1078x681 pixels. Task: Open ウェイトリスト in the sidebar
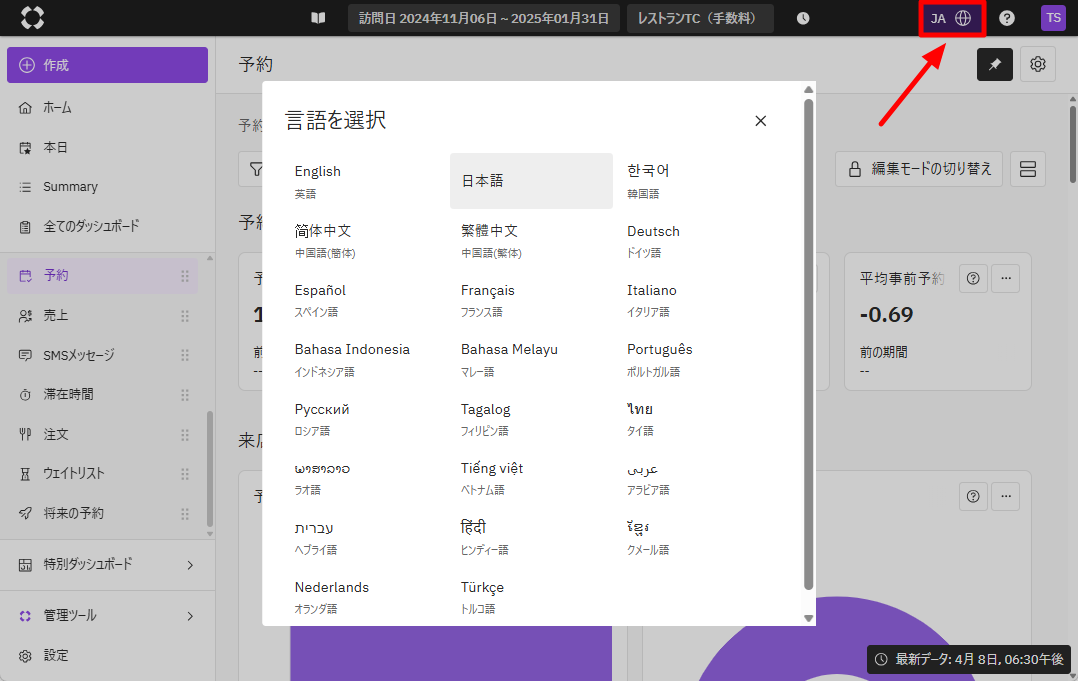pyautogui.click(x=73, y=474)
